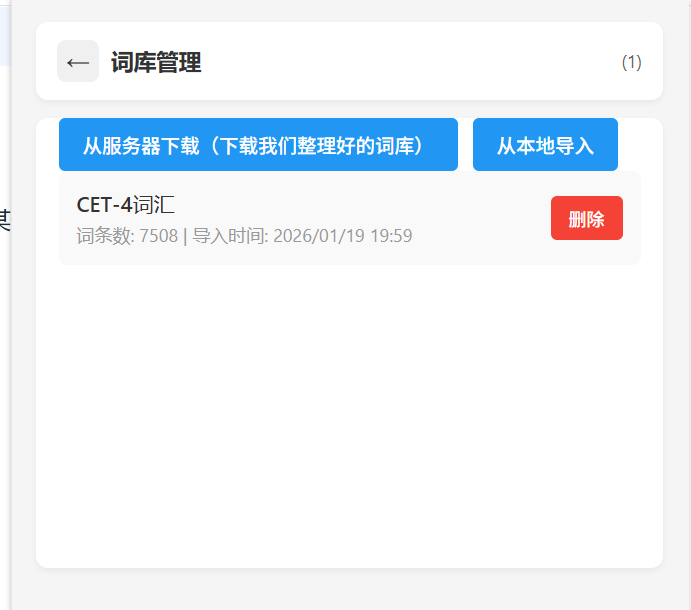Click the 导入时间 2026/01/19 19:59 timestamp
Viewport: 691px width, 610px height.
302,236
